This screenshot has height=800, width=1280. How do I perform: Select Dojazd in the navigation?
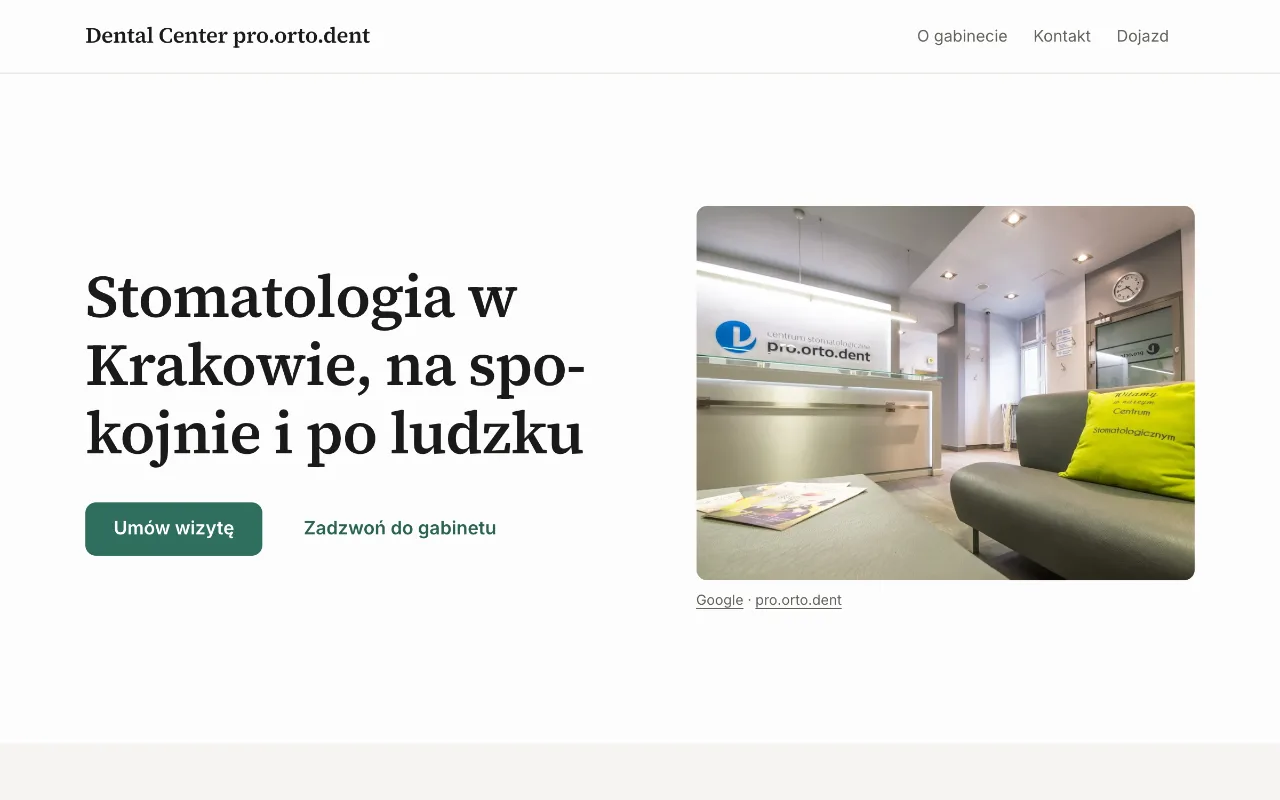click(1143, 36)
